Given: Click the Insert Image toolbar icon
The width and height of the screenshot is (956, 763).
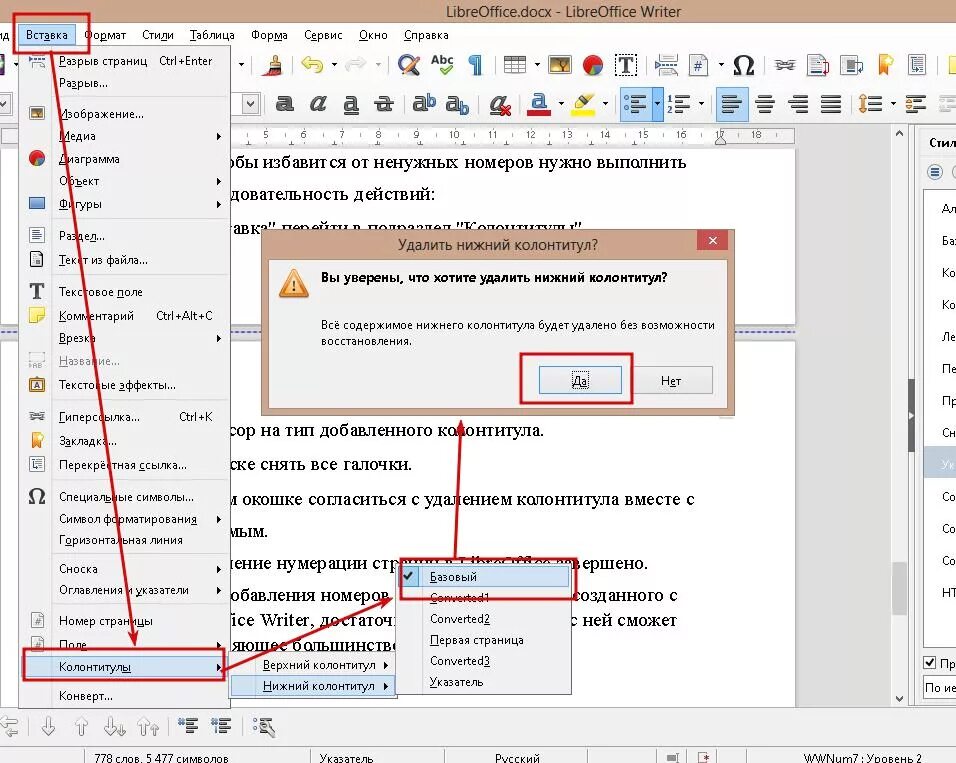Looking at the screenshot, I should (560, 65).
